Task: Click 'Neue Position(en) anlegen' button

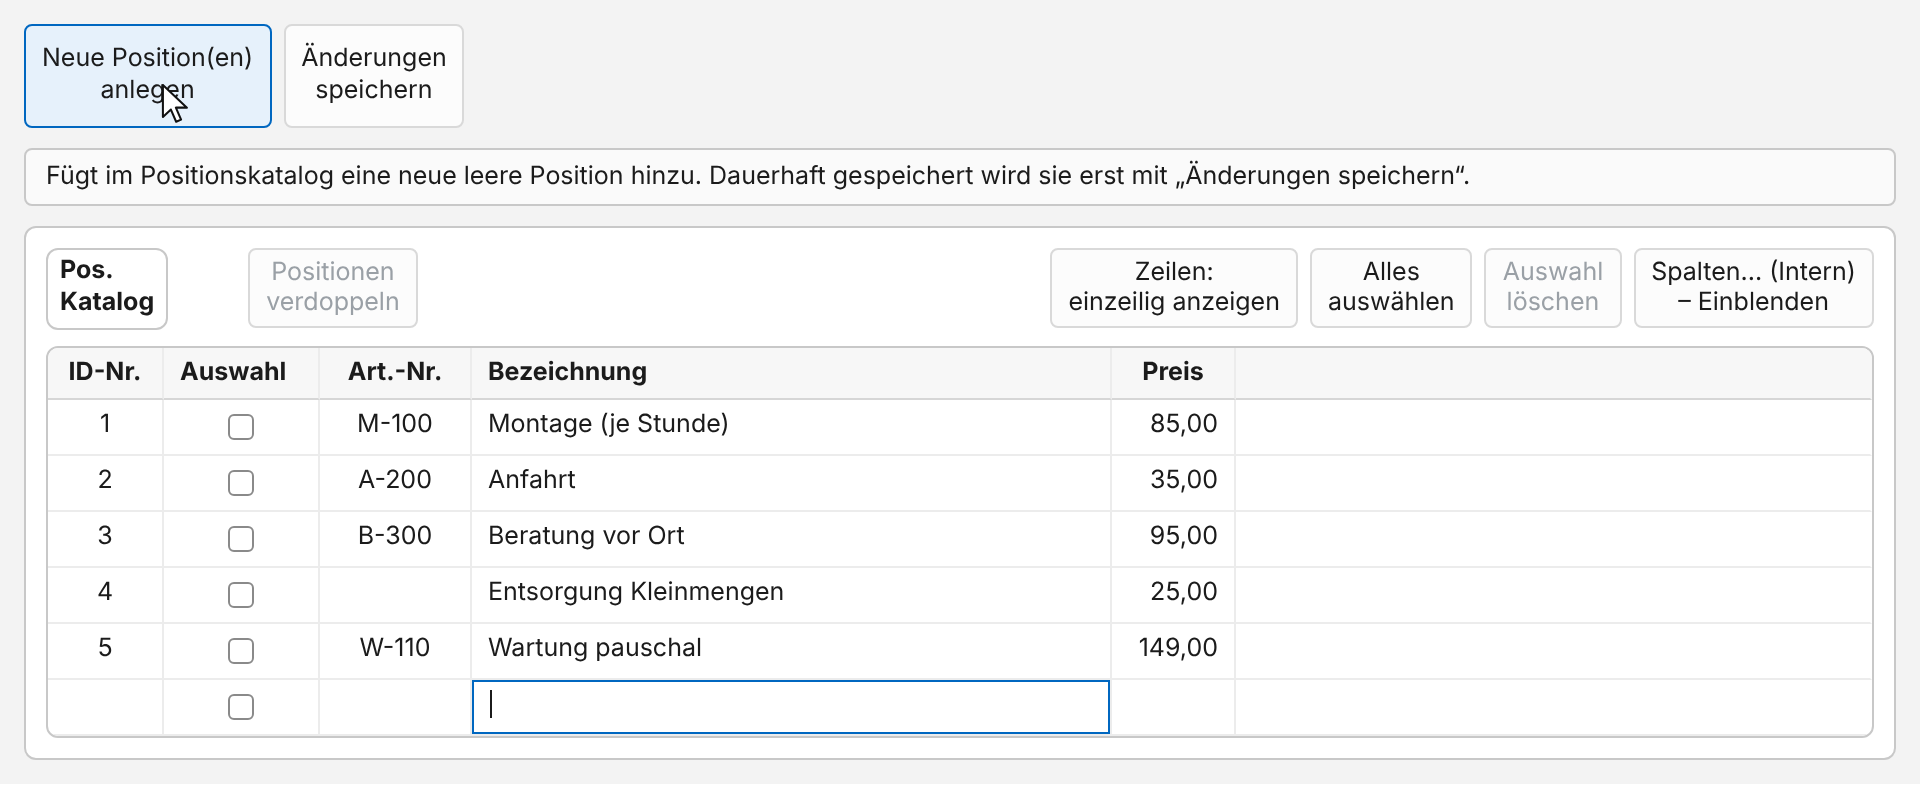Action: point(148,76)
